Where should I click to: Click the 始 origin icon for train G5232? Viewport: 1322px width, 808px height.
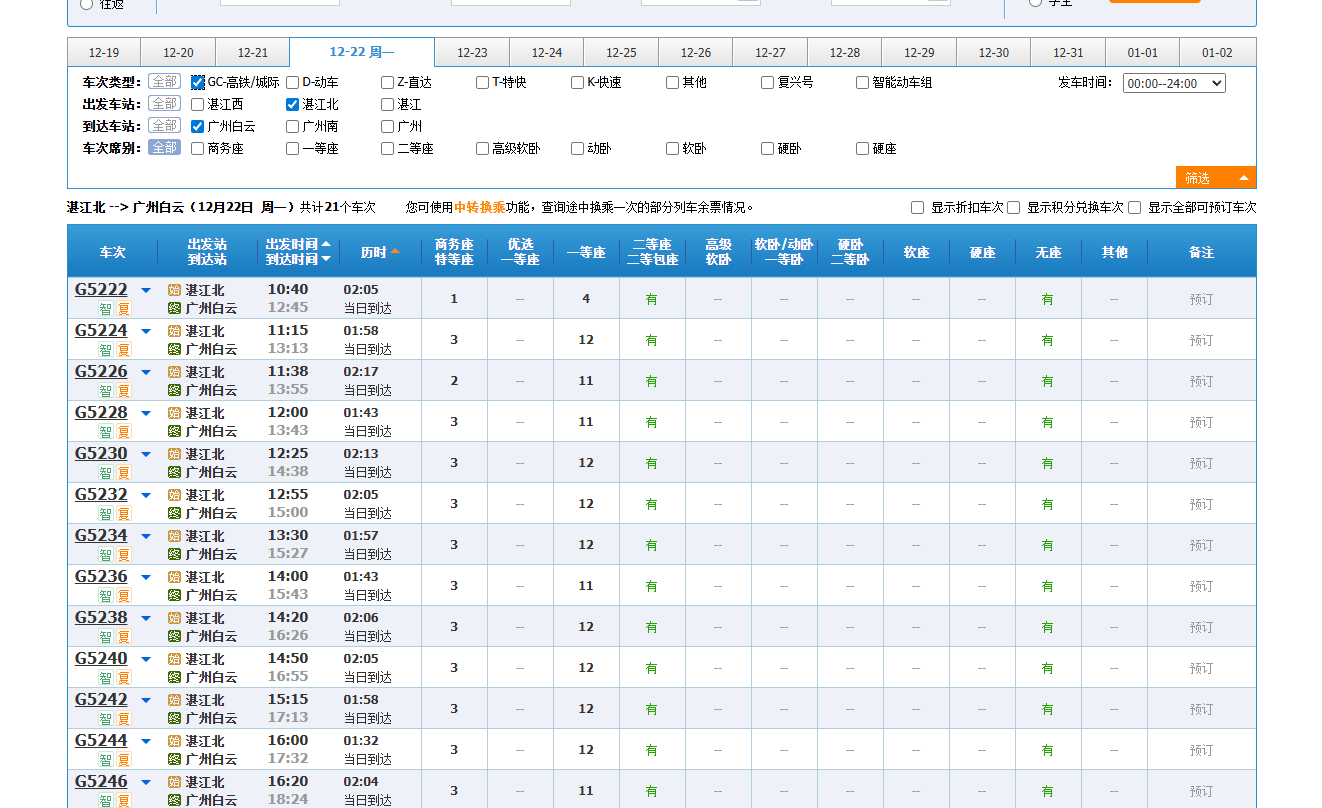point(174,495)
